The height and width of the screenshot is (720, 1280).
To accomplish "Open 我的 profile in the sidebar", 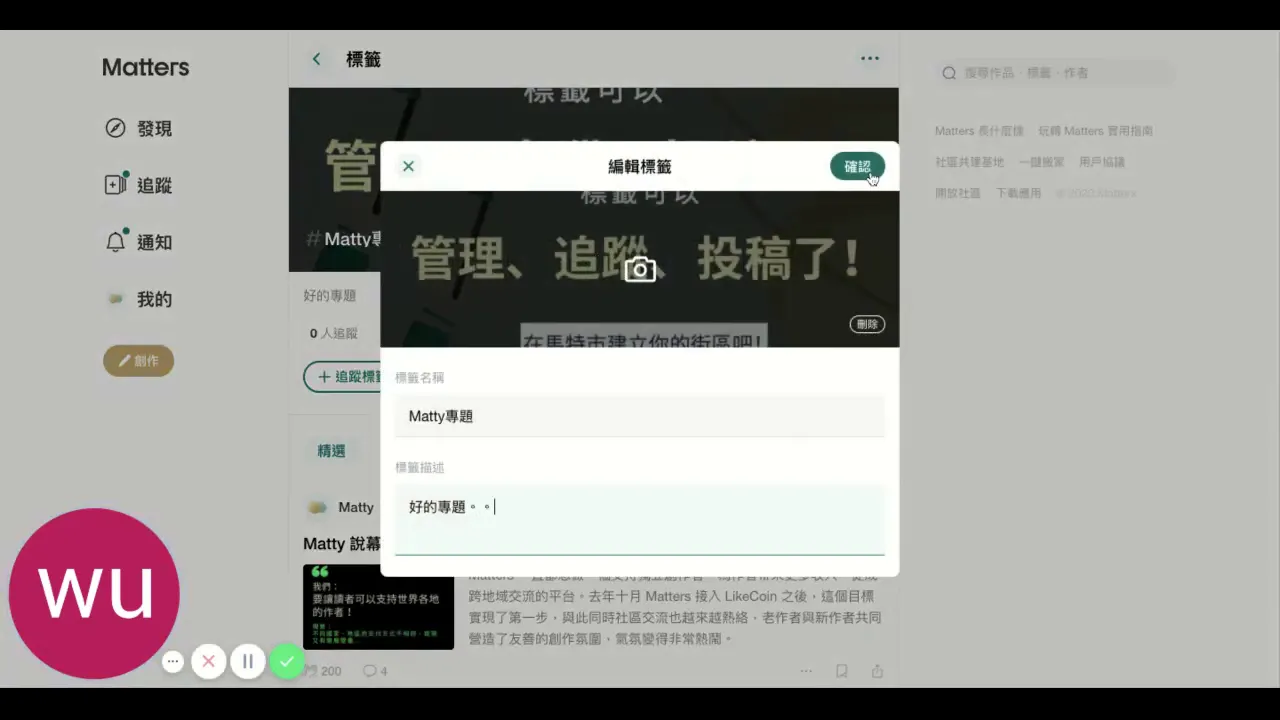I will pos(139,299).
